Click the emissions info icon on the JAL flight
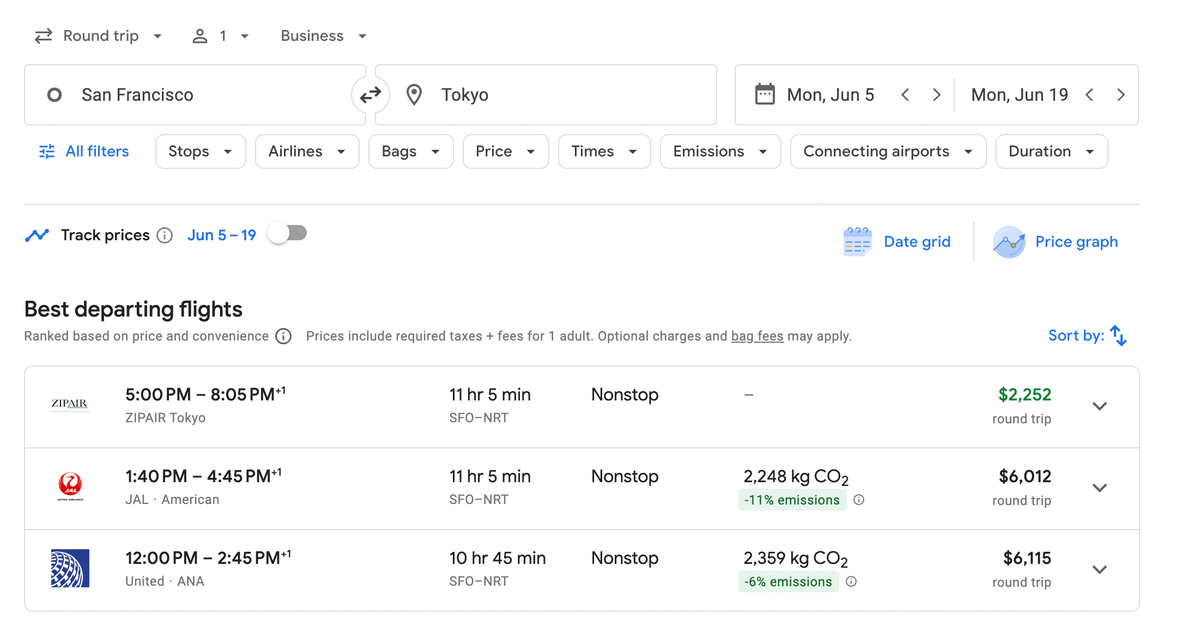This screenshot has height=644, width=1200. (858, 499)
